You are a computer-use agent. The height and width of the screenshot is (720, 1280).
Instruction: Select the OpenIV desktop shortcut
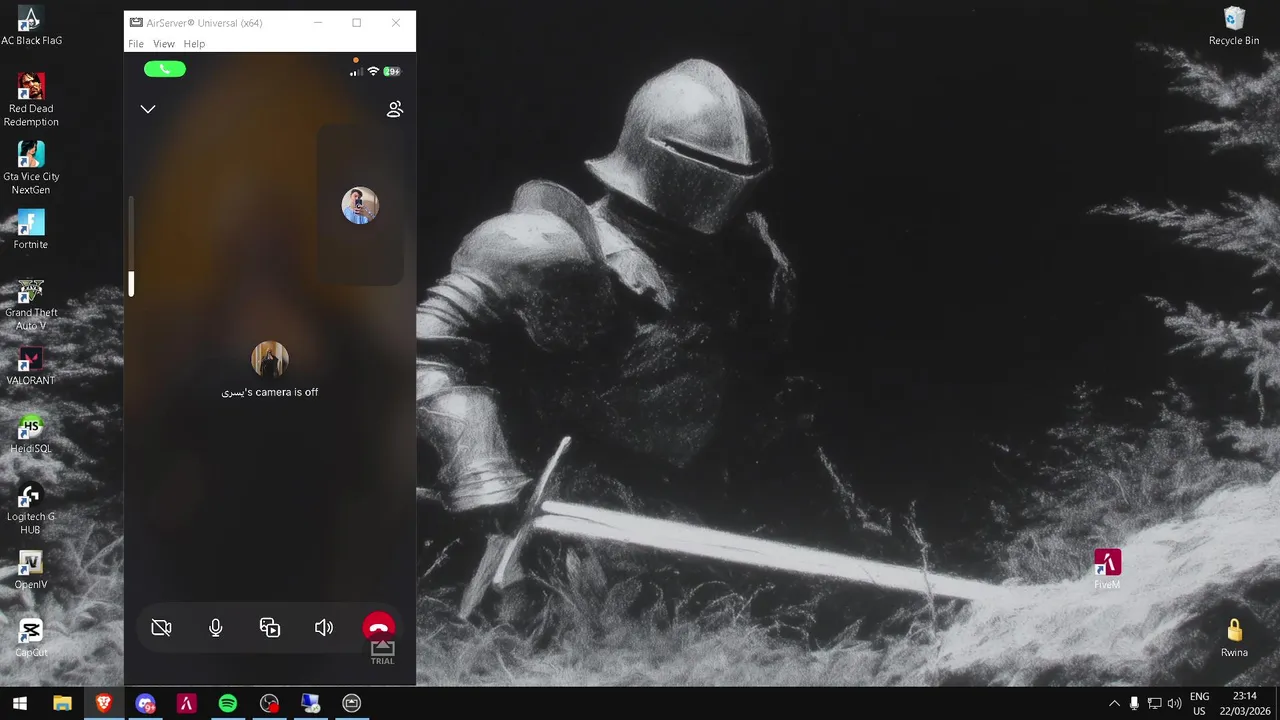point(31,570)
